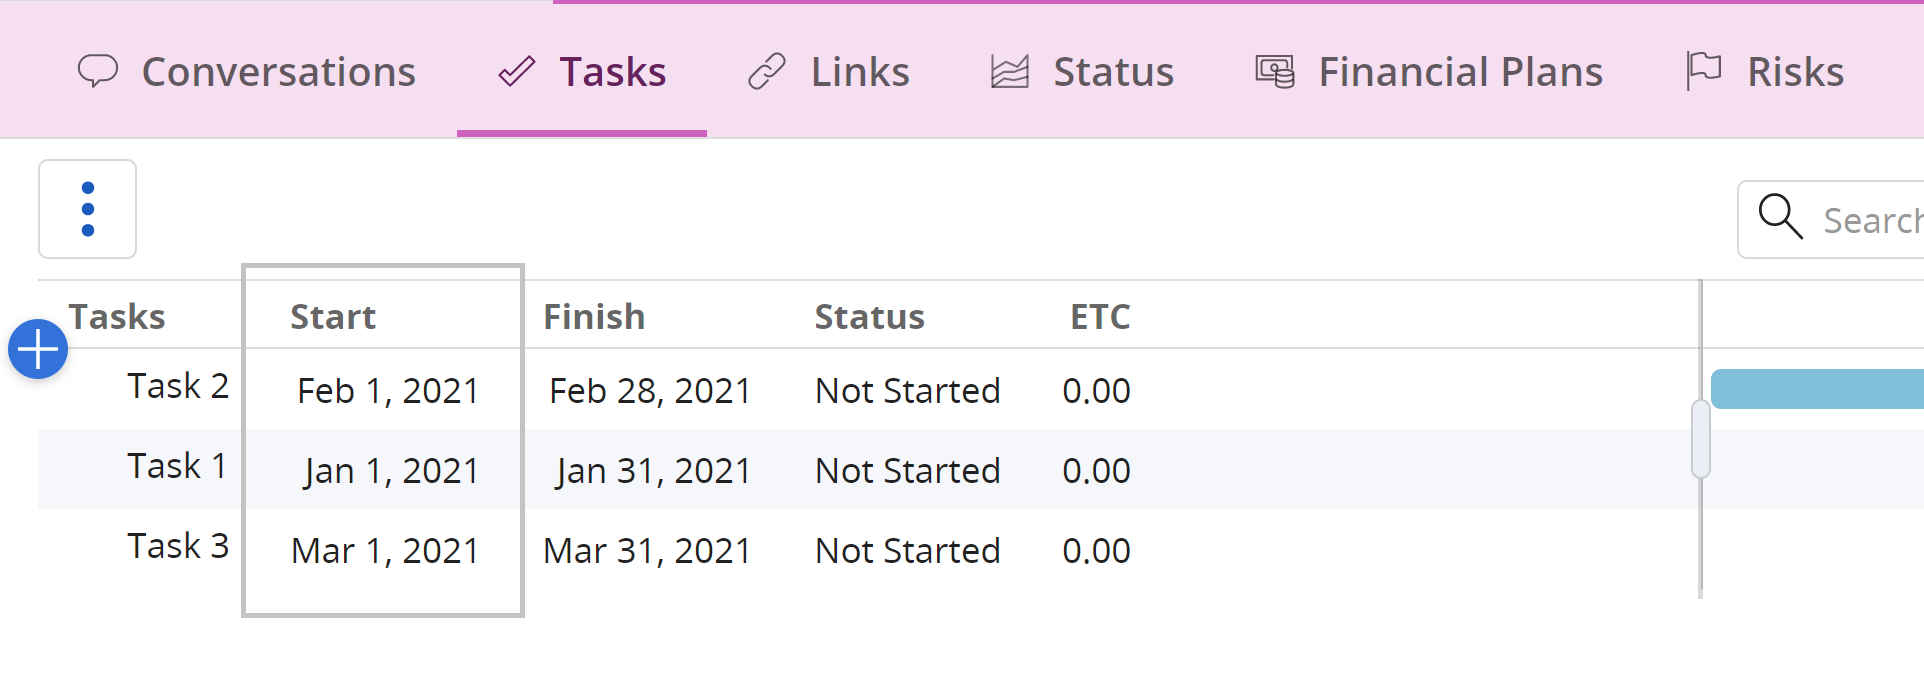
Task: Click the blue add task plus button
Action: pyautogui.click(x=38, y=350)
